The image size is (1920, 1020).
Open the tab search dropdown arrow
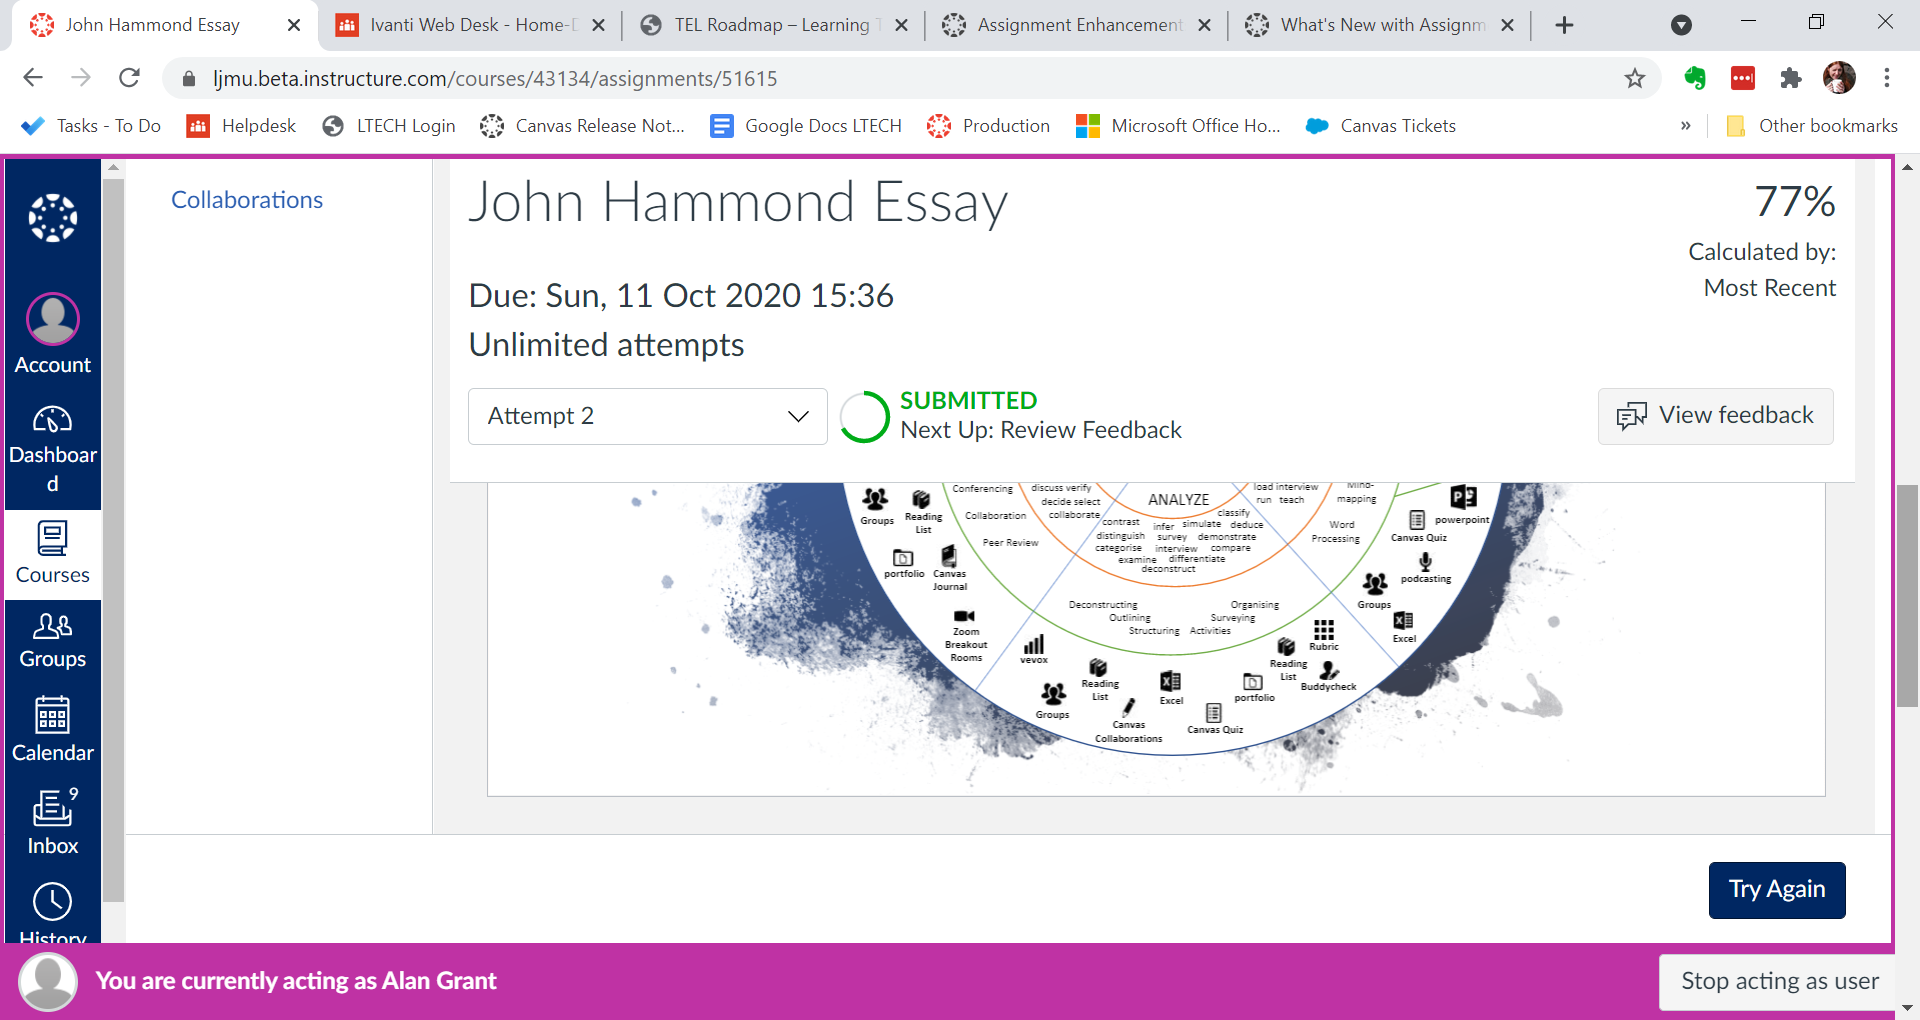coord(1682,25)
